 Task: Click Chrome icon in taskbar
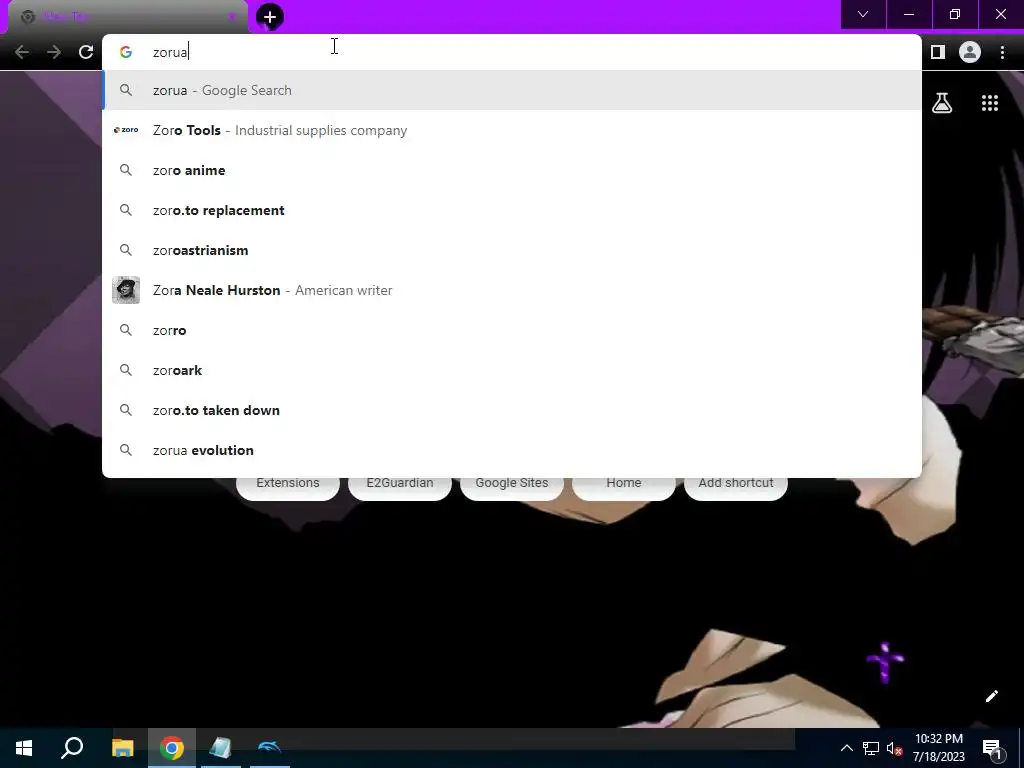point(172,748)
